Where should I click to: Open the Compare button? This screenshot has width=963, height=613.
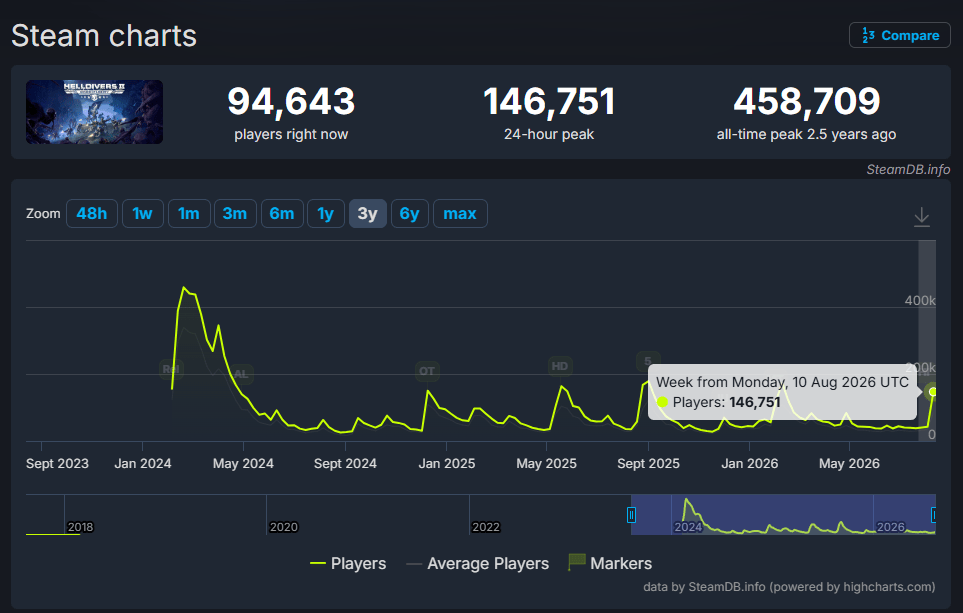[899, 35]
